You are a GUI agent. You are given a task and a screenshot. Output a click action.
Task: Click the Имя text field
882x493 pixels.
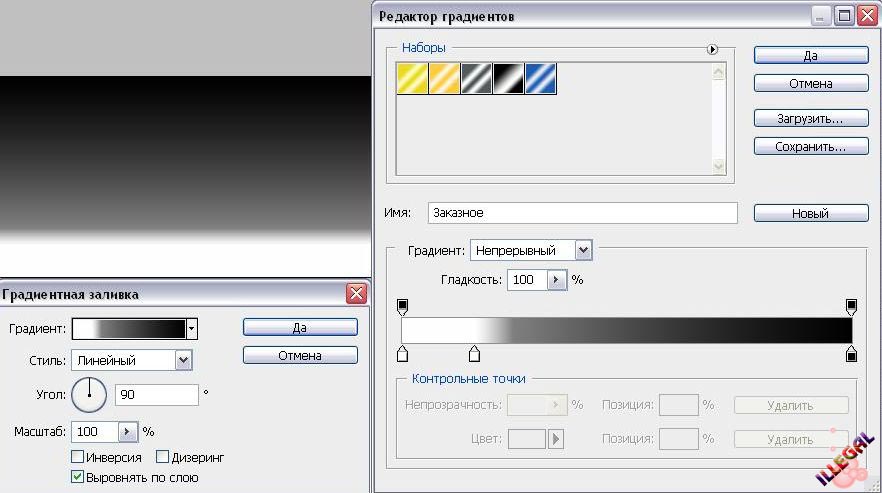582,213
